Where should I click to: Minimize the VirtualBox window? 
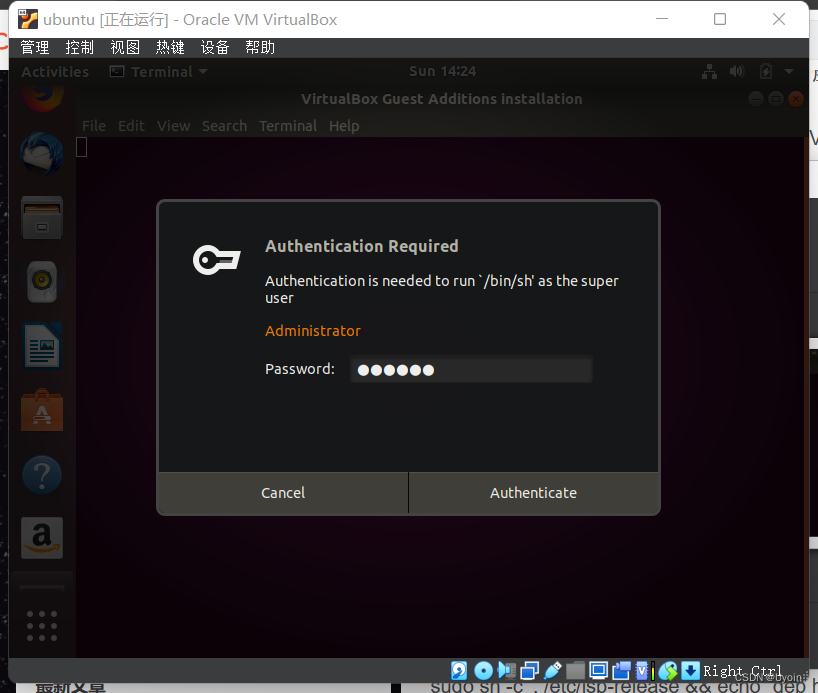point(662,19)
